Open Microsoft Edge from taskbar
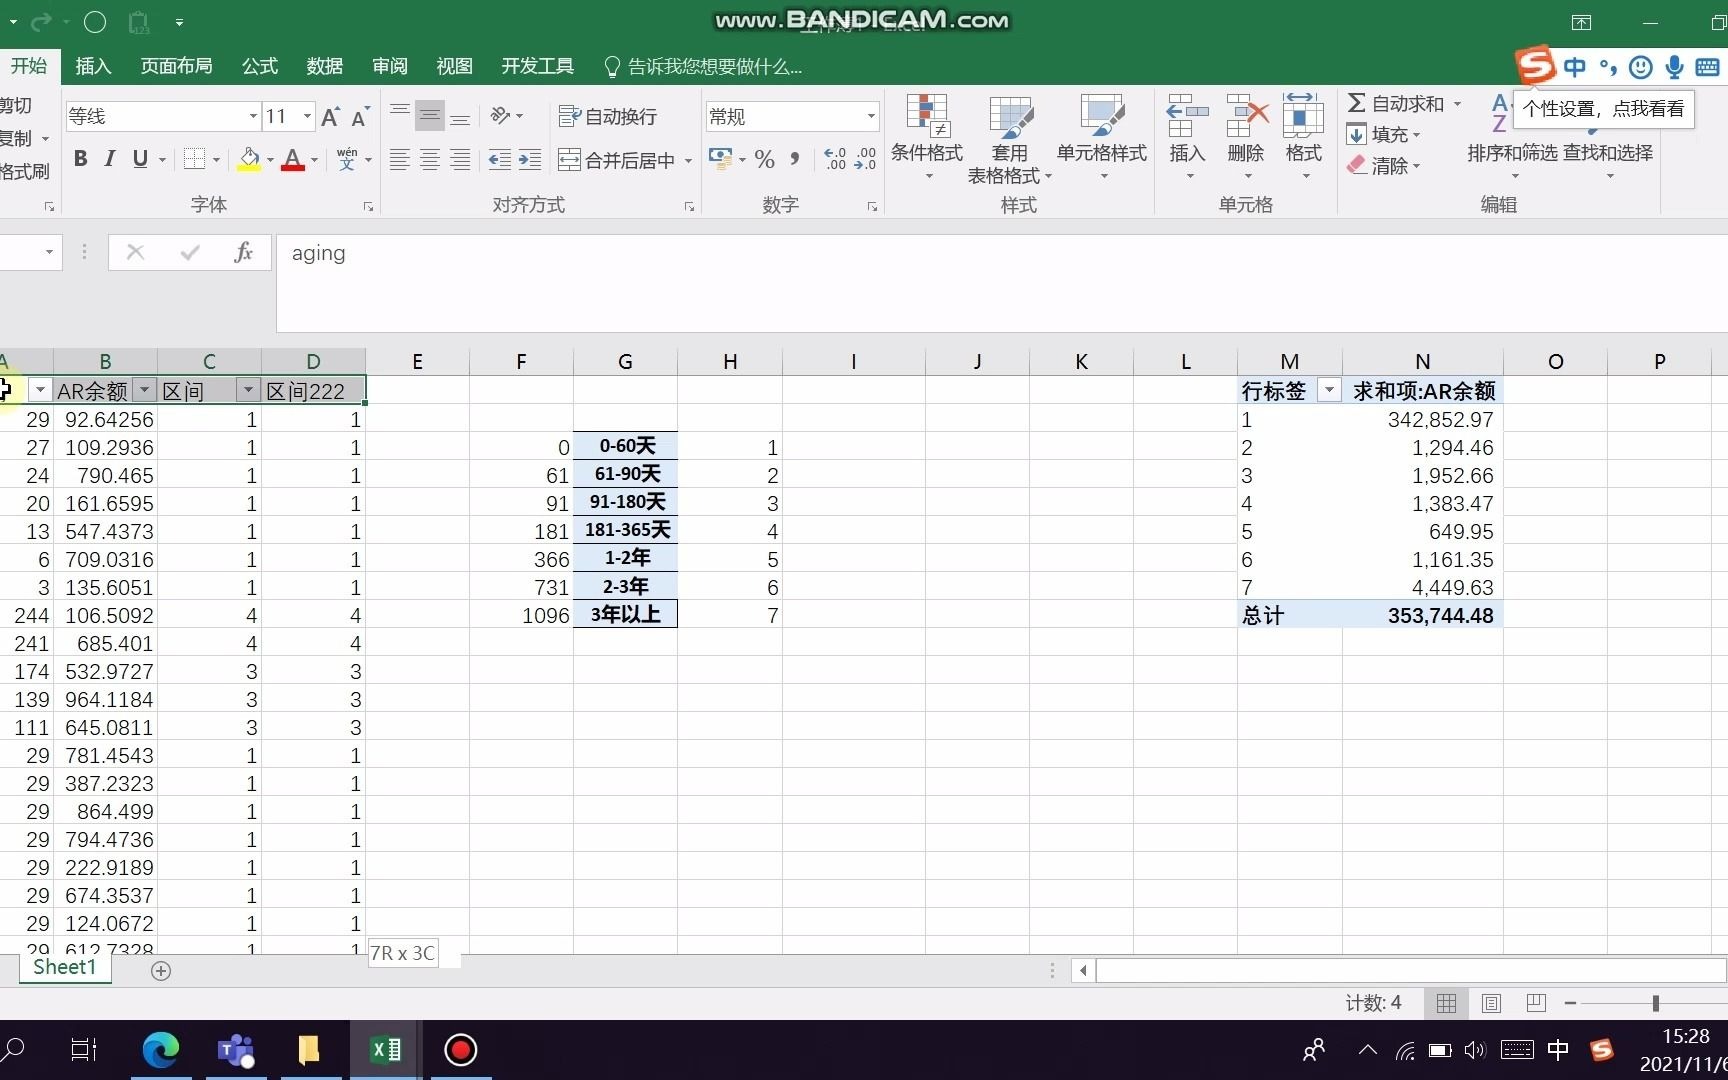1728x1080 pixels. click(x=160, y=1050)
